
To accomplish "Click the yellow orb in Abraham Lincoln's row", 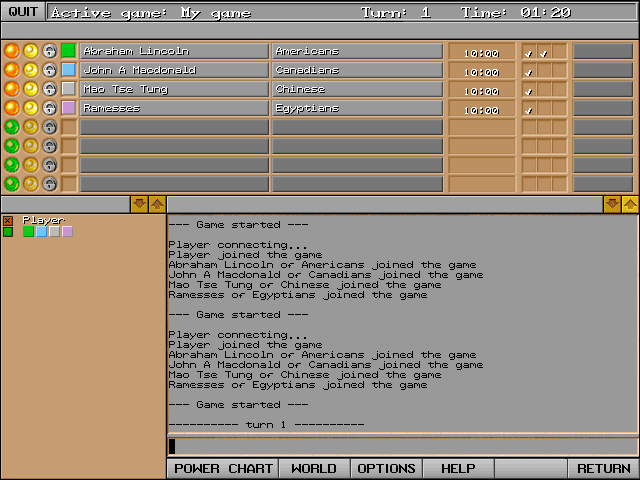I will (x=31, y=51).
